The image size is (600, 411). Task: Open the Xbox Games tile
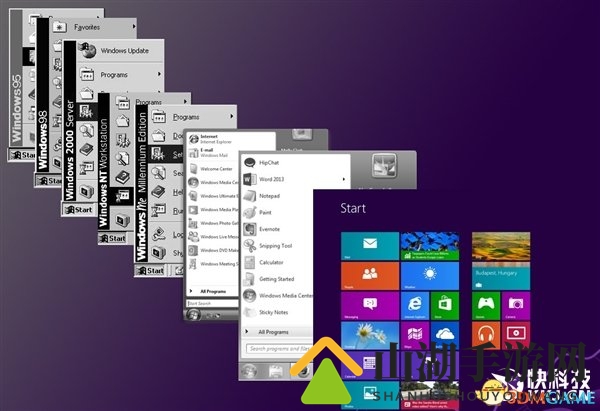click(486, 306)
